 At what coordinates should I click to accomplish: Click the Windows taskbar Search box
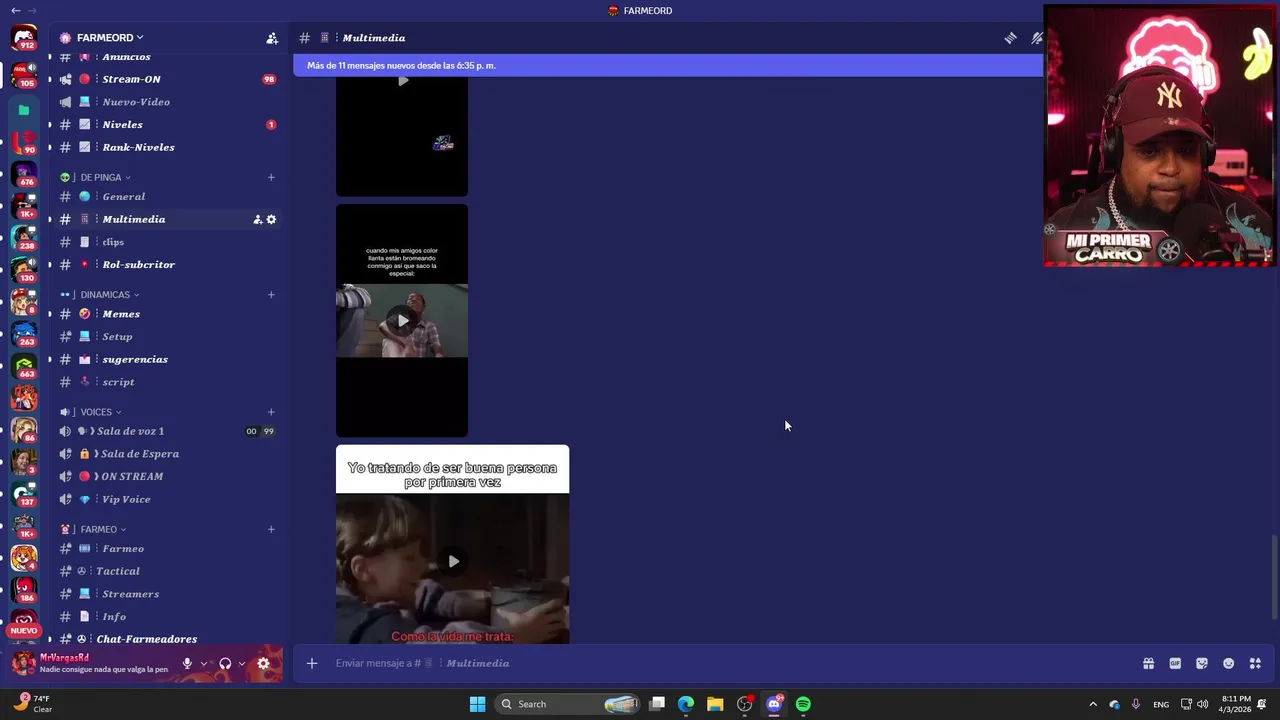tap(568, 704)
